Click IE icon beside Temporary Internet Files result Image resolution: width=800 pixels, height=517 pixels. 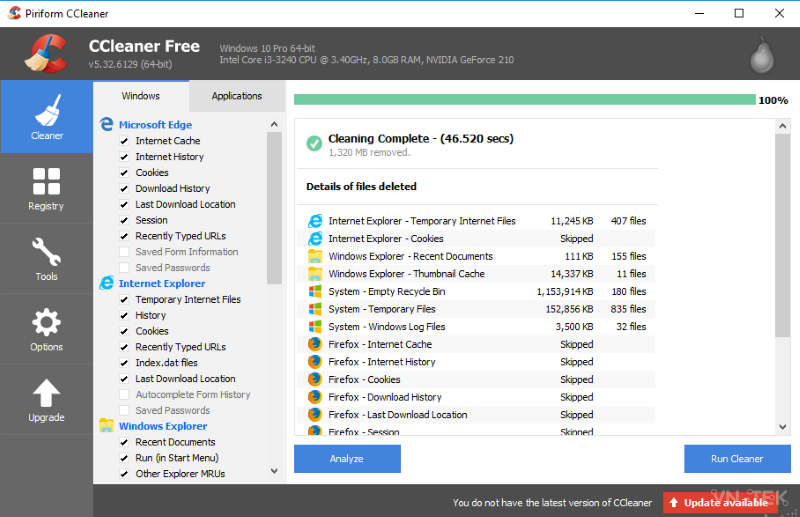pos(315,221)
